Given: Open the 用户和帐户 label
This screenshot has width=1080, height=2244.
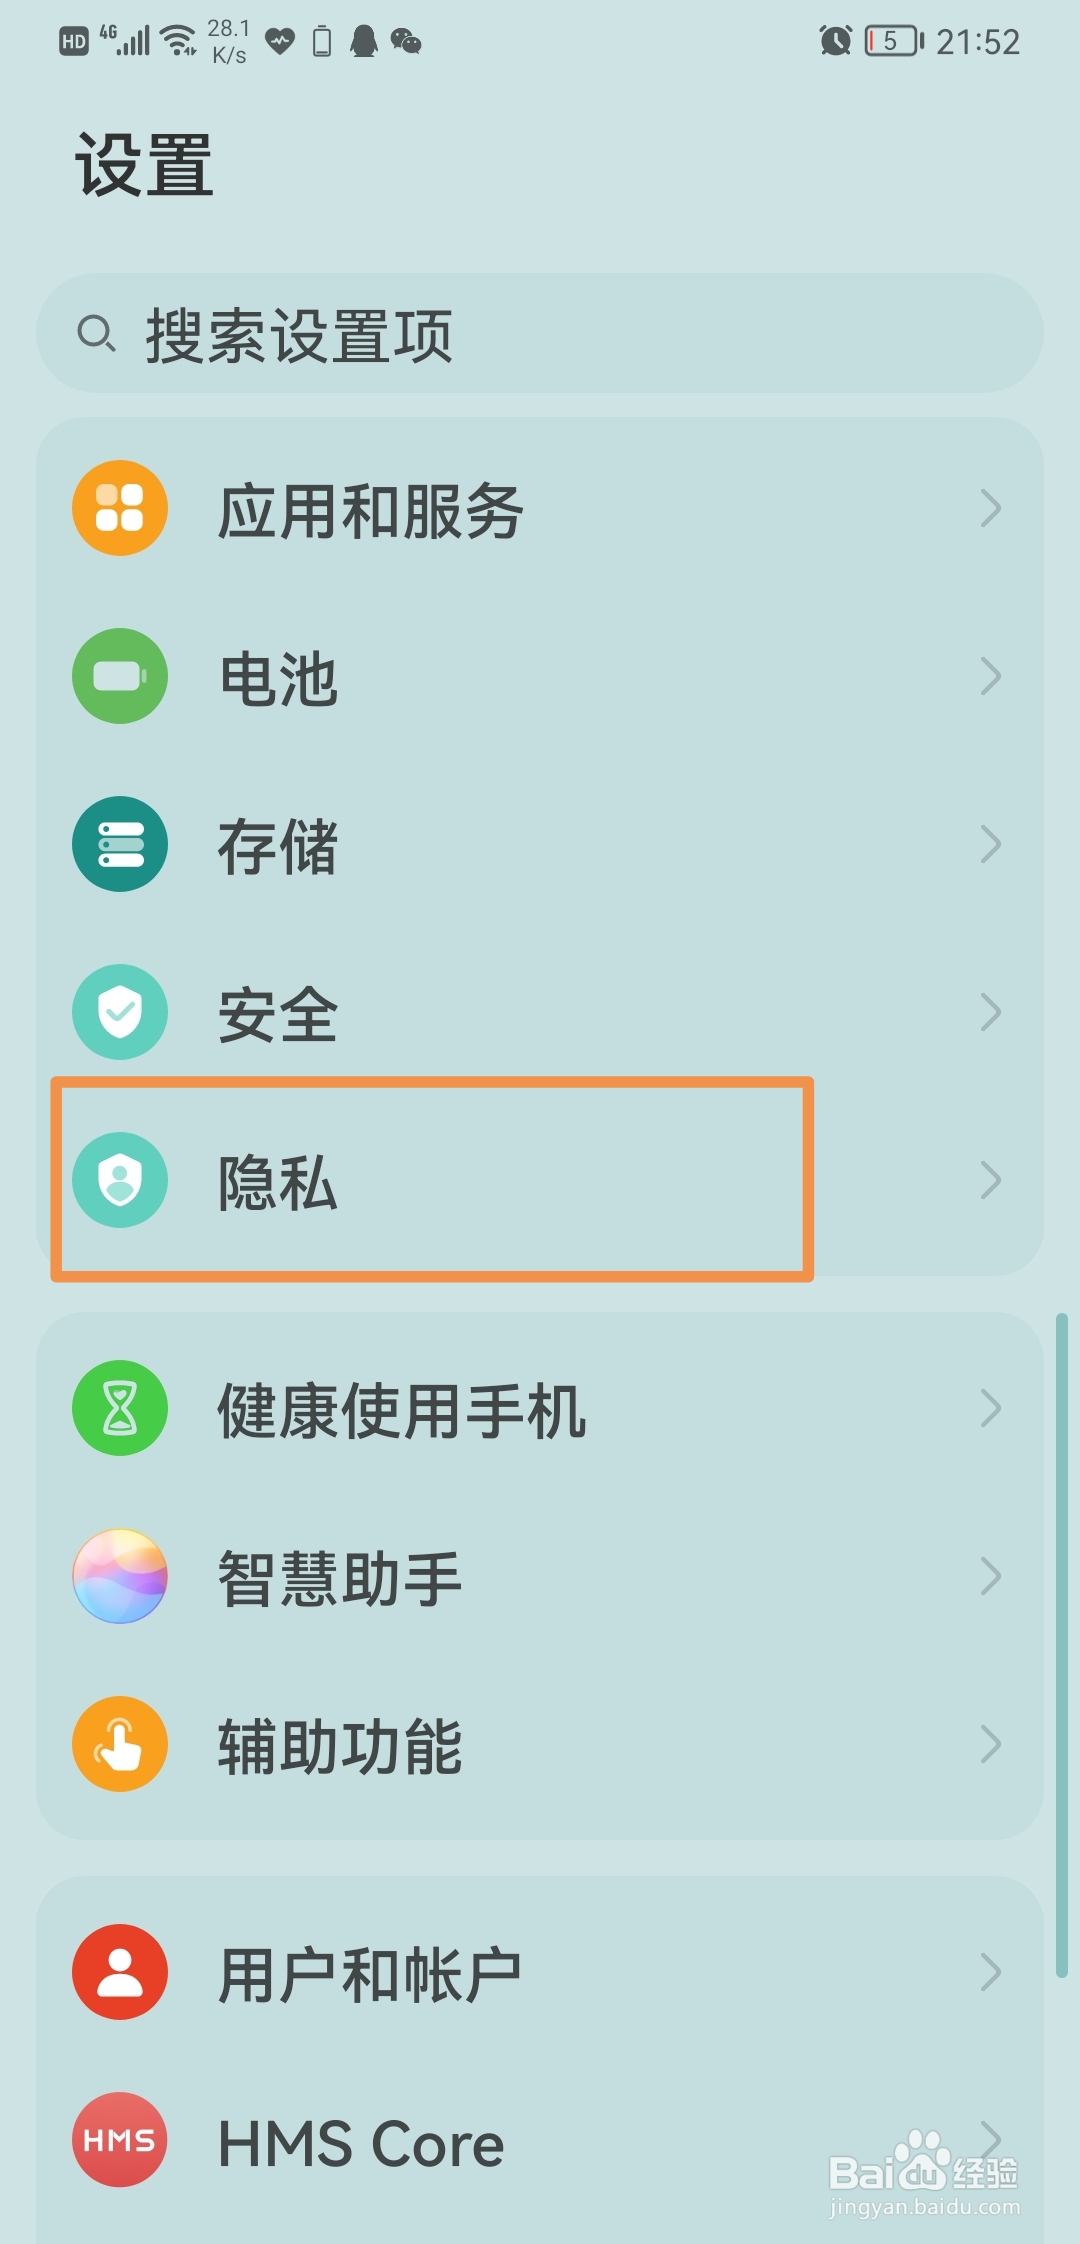Looking at the screenshot, I should [369, 1974].
